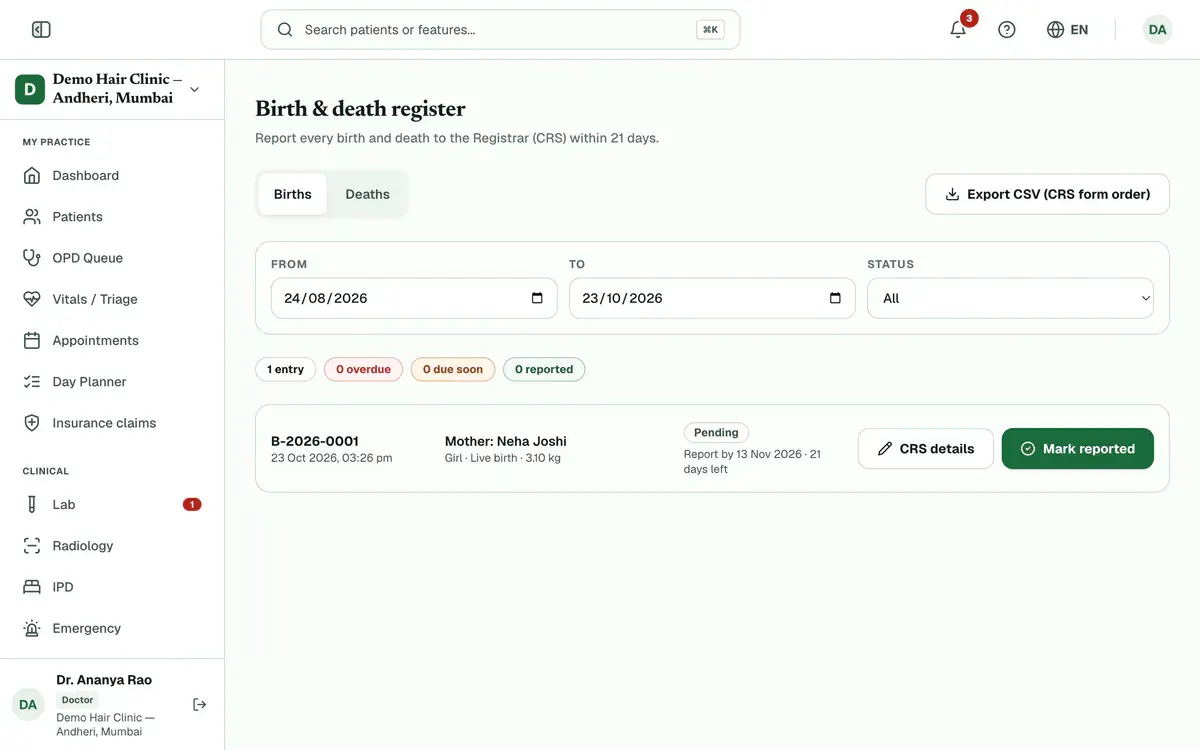Click the IPD bed icon

point(32,587)
